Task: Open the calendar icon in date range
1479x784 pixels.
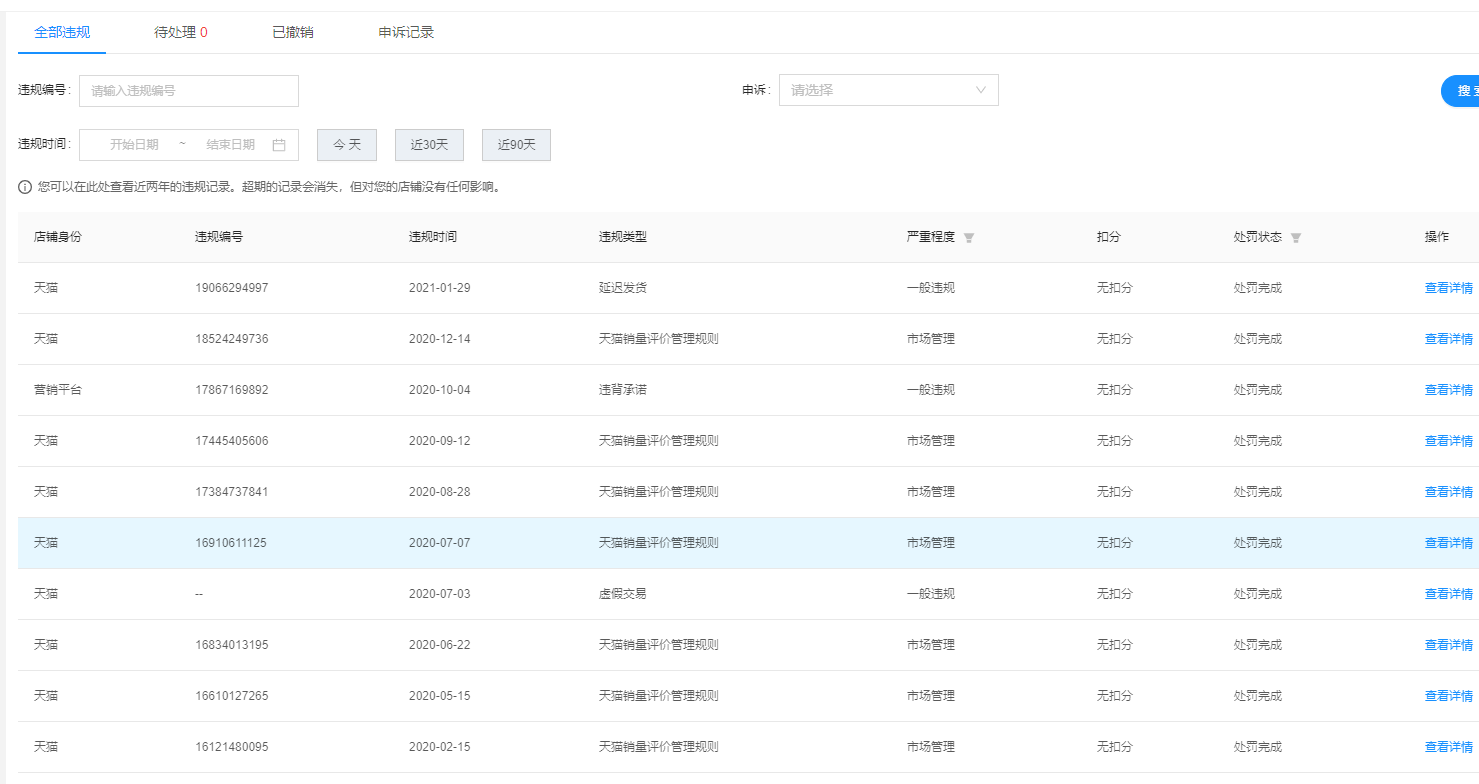Action: coord(279,145)
